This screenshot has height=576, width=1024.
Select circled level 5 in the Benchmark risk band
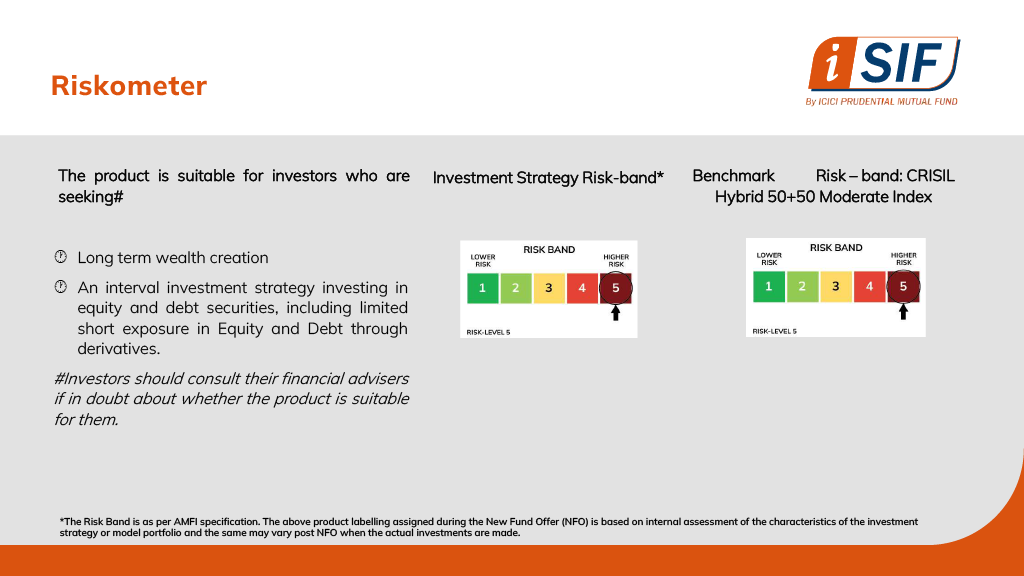(x=903, y=286)
